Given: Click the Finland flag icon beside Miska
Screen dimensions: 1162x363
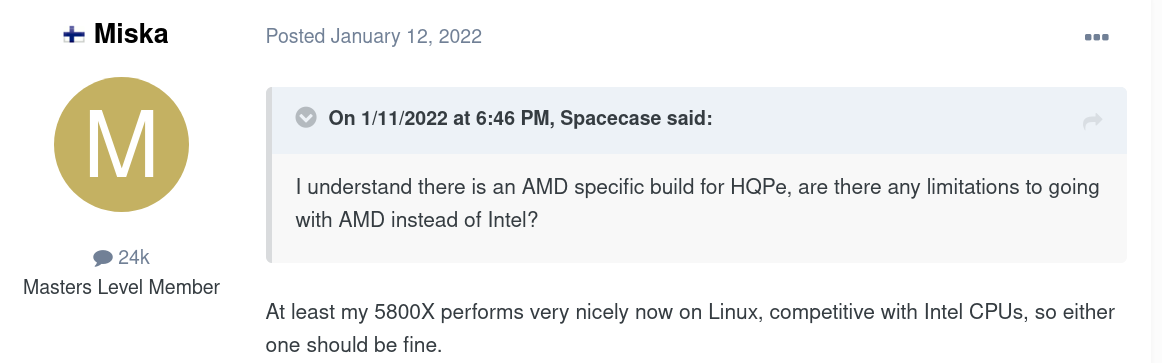Looking at the screenshot, I should click(74, 35).
